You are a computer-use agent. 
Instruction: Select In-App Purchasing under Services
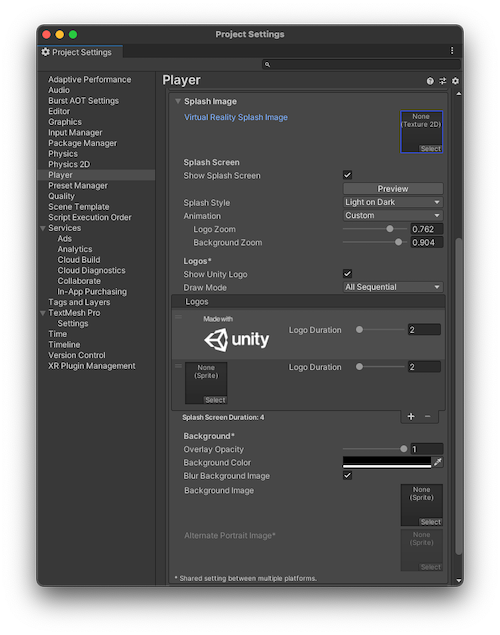[92, 292]
